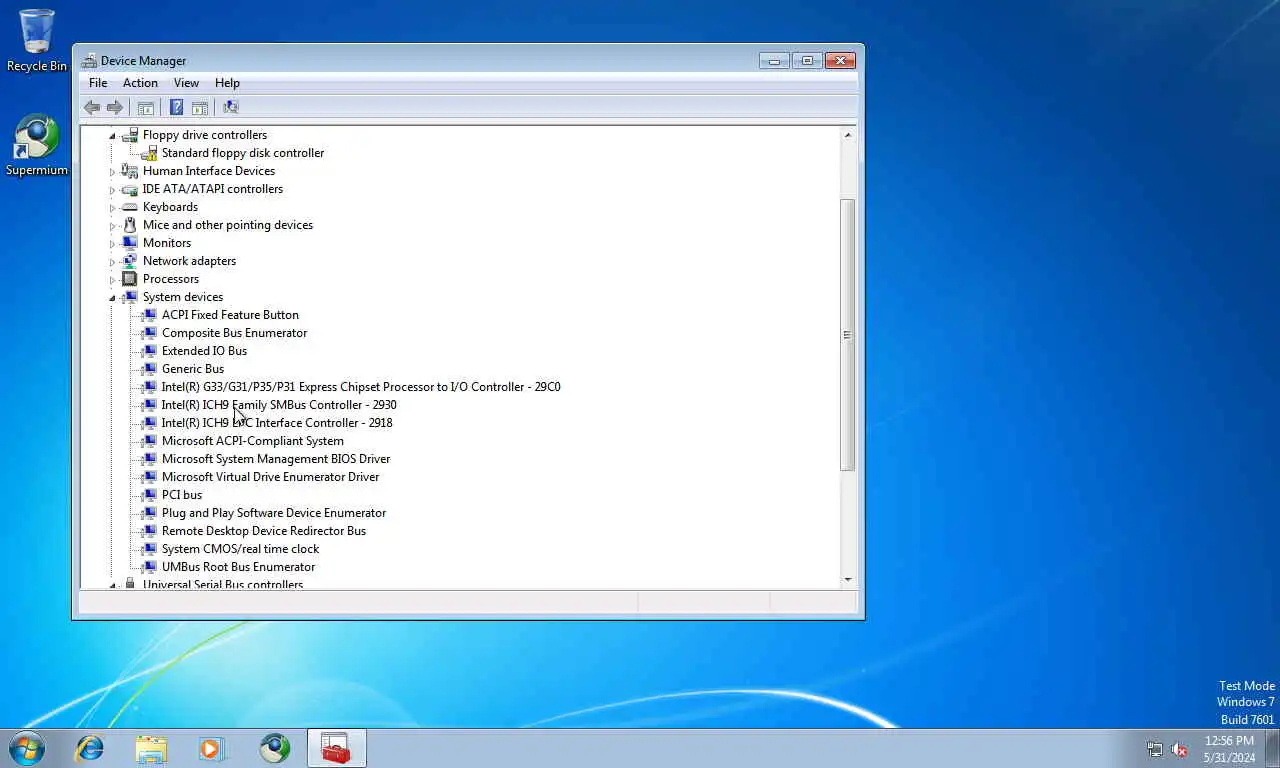Collapse the Floppy drive controllers node
1280x768 pixels.
coord(112,135)
